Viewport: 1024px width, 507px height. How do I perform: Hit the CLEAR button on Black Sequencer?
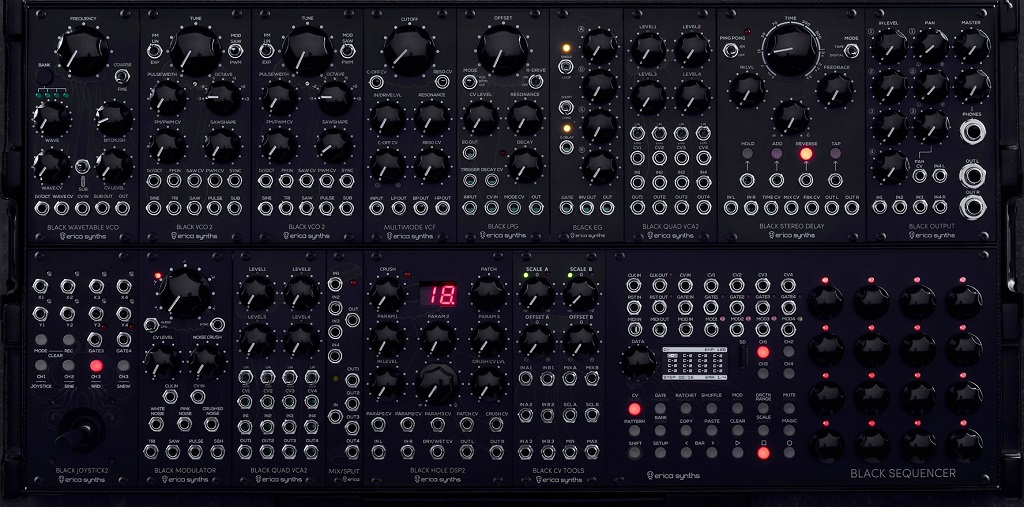point(737,431)
